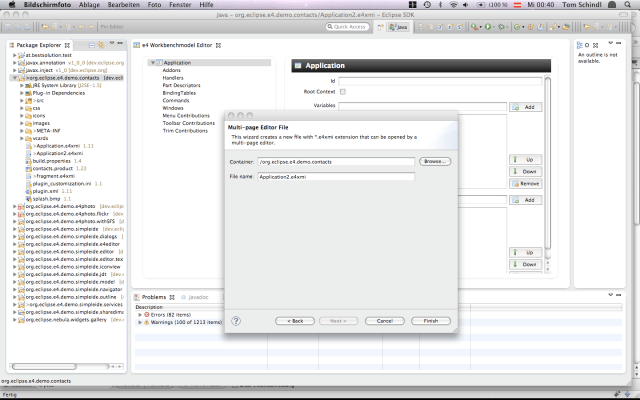Expand the Errors (82 items) node
The width and height of the screenshot is (640, 400).
140,315
